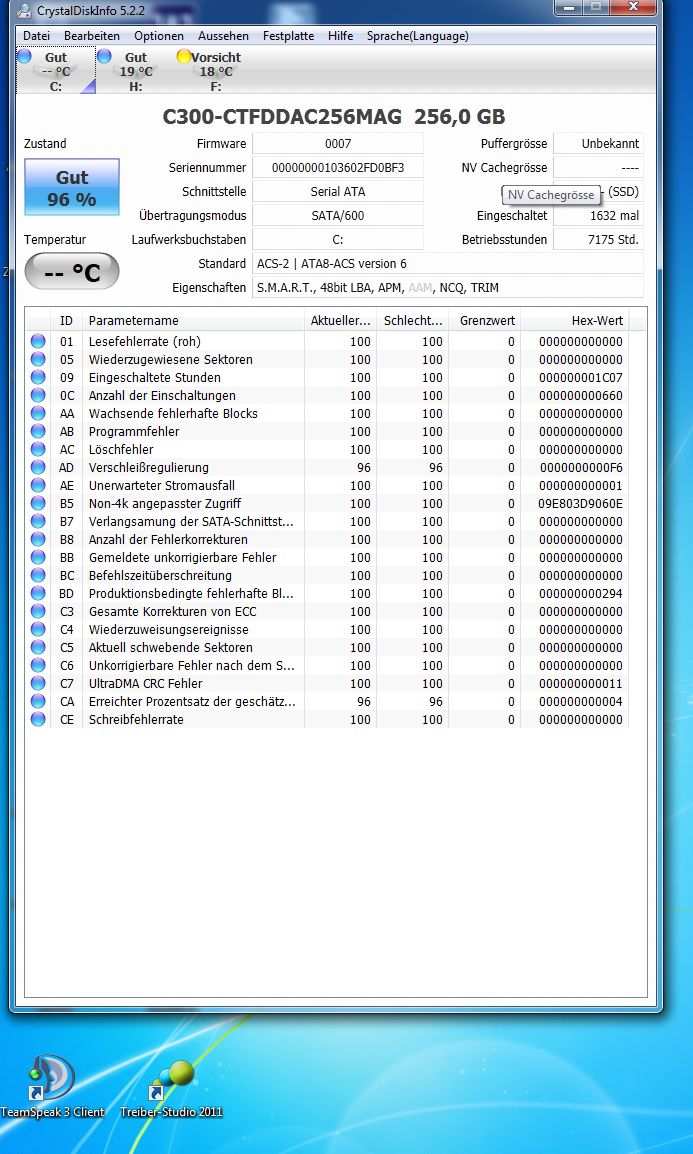Open the Hilfe menu
Screen dimensions: 693x1154
(x=341, y=35)
